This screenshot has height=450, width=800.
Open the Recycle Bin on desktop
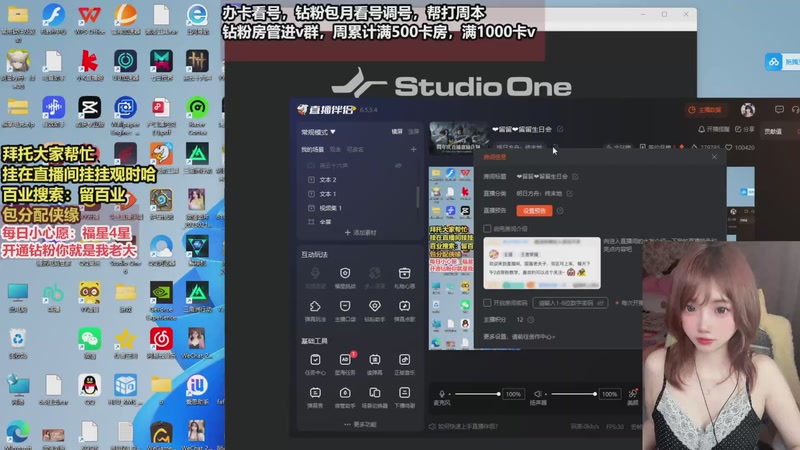tap(18, 343)
